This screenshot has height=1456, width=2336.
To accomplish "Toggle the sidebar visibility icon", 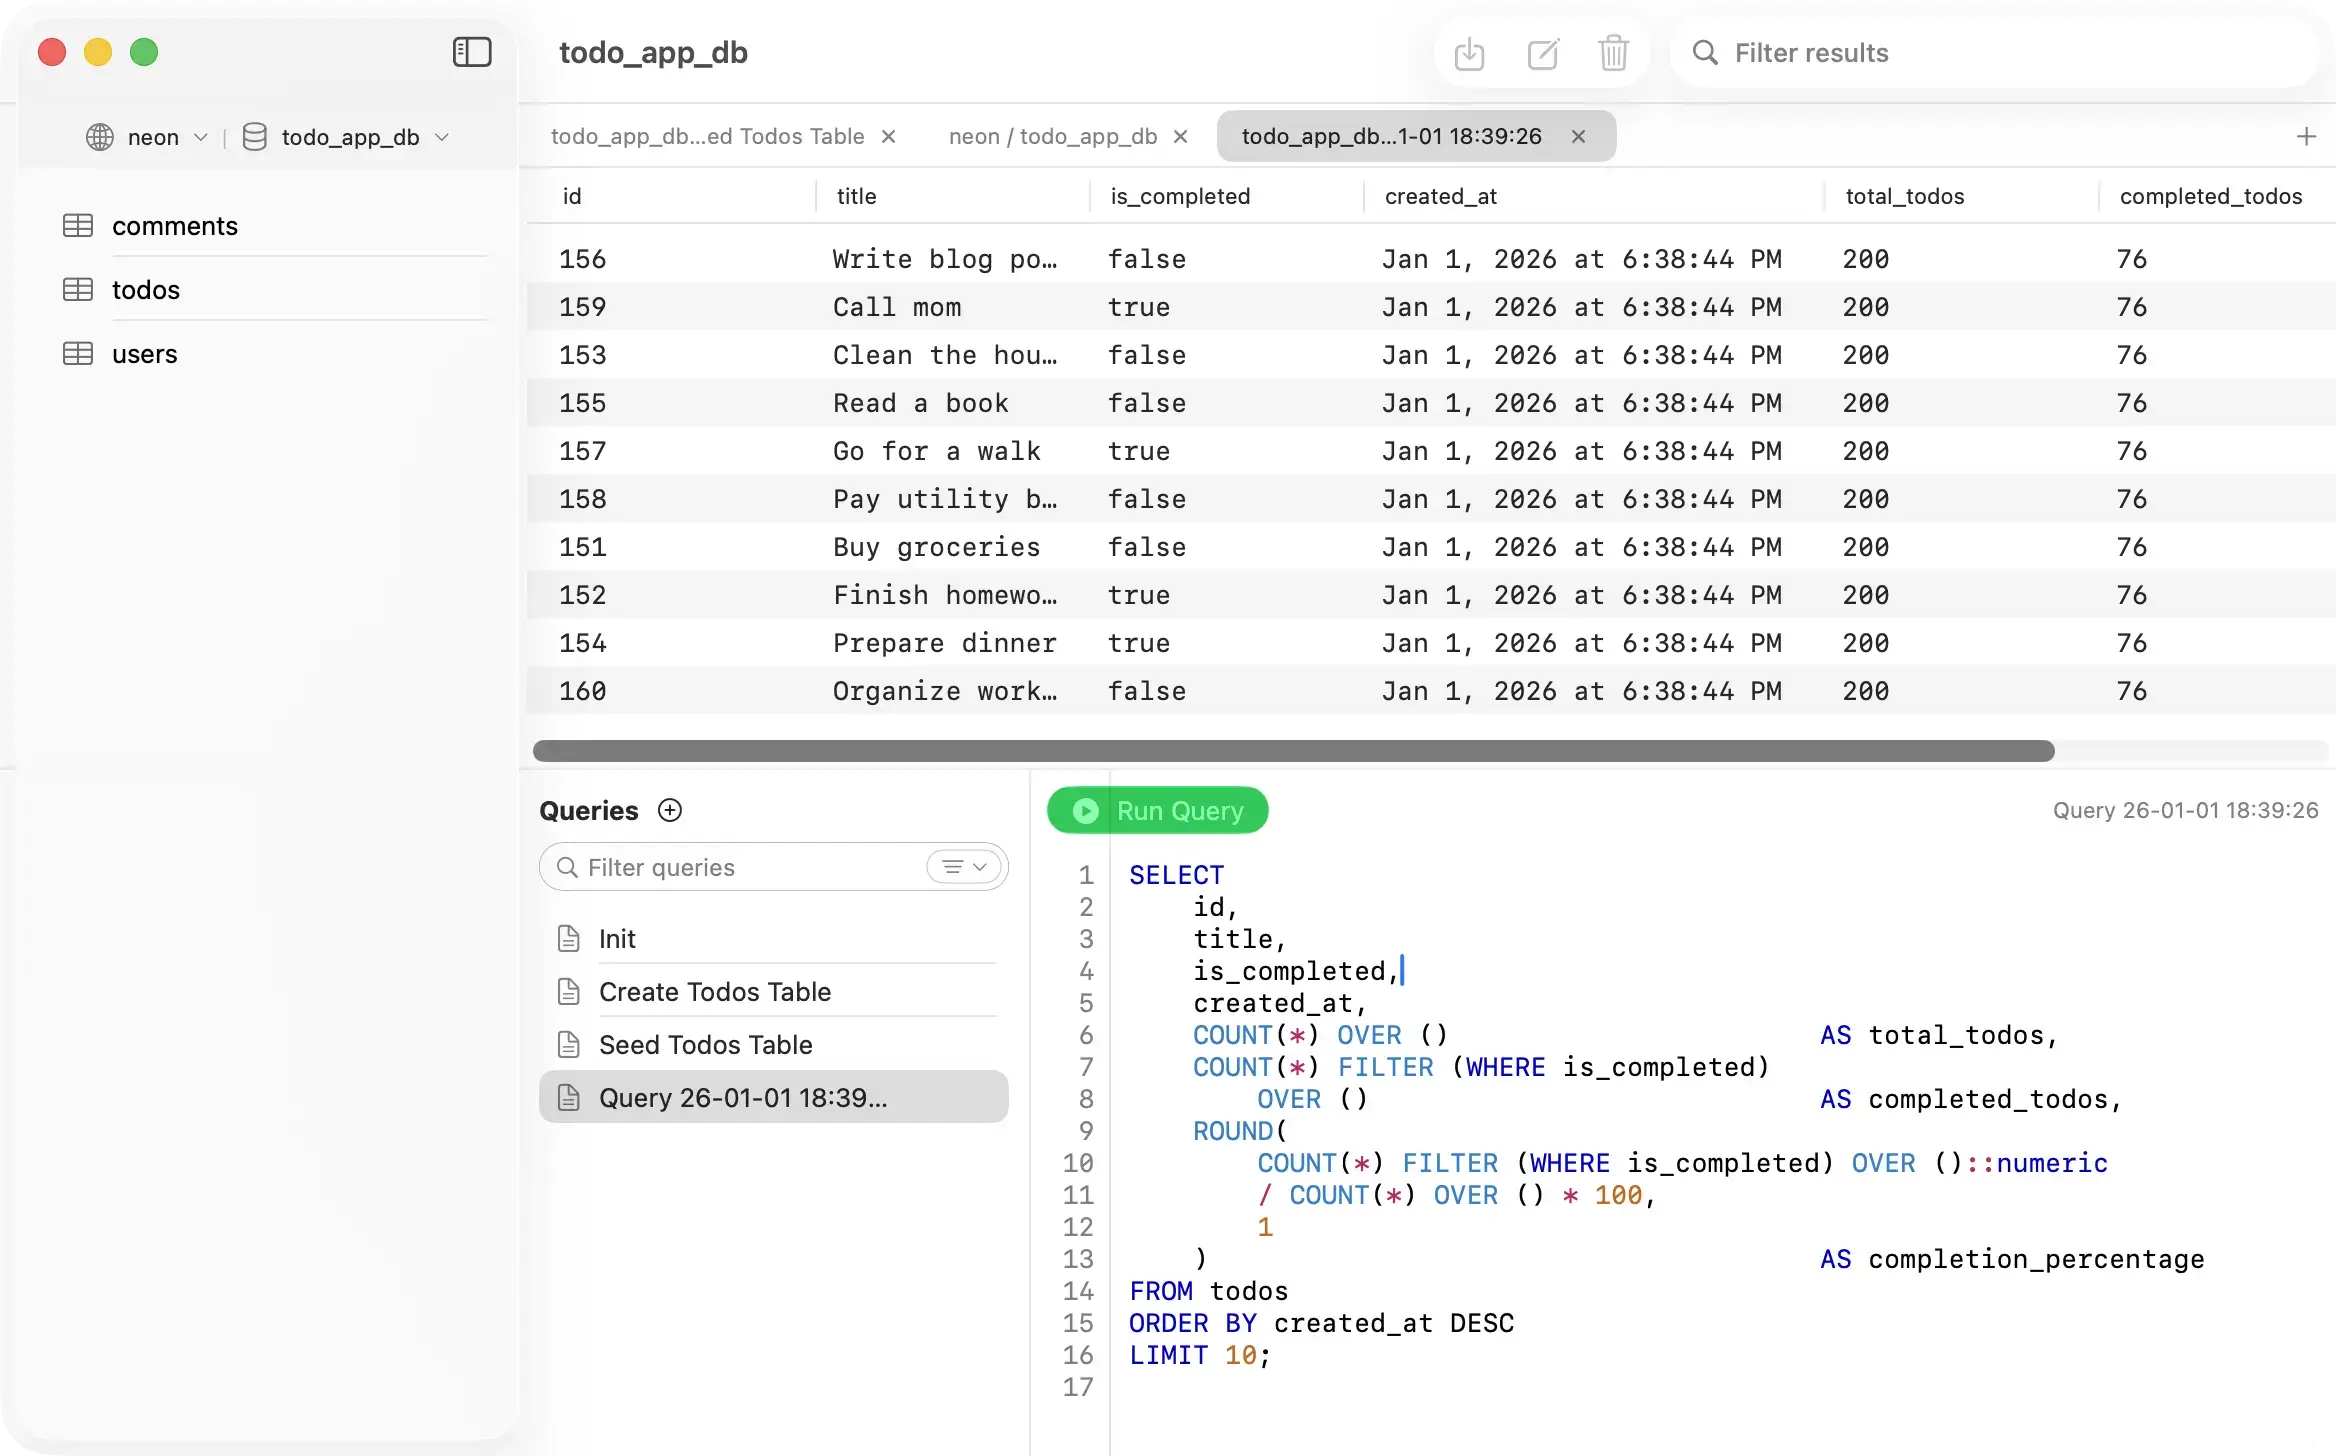I will point(470,52).
